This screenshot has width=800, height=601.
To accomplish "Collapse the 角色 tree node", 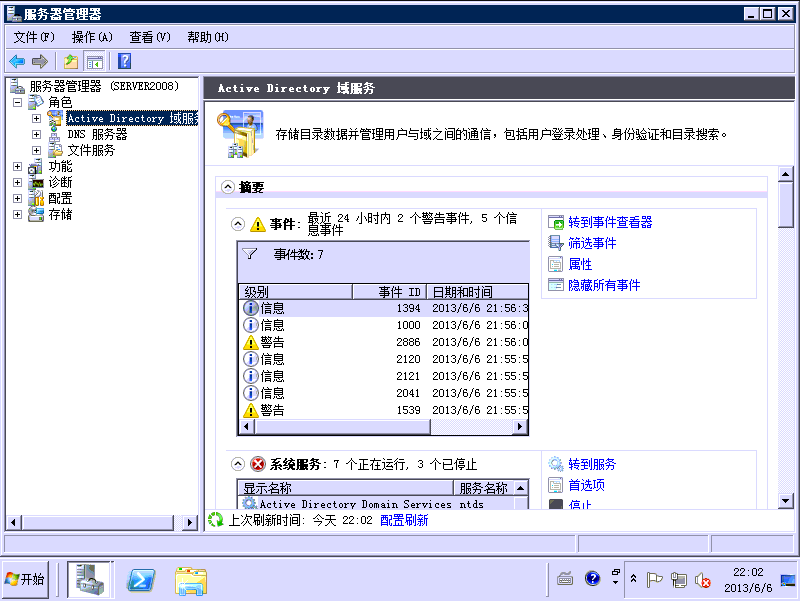I will 18,102.
